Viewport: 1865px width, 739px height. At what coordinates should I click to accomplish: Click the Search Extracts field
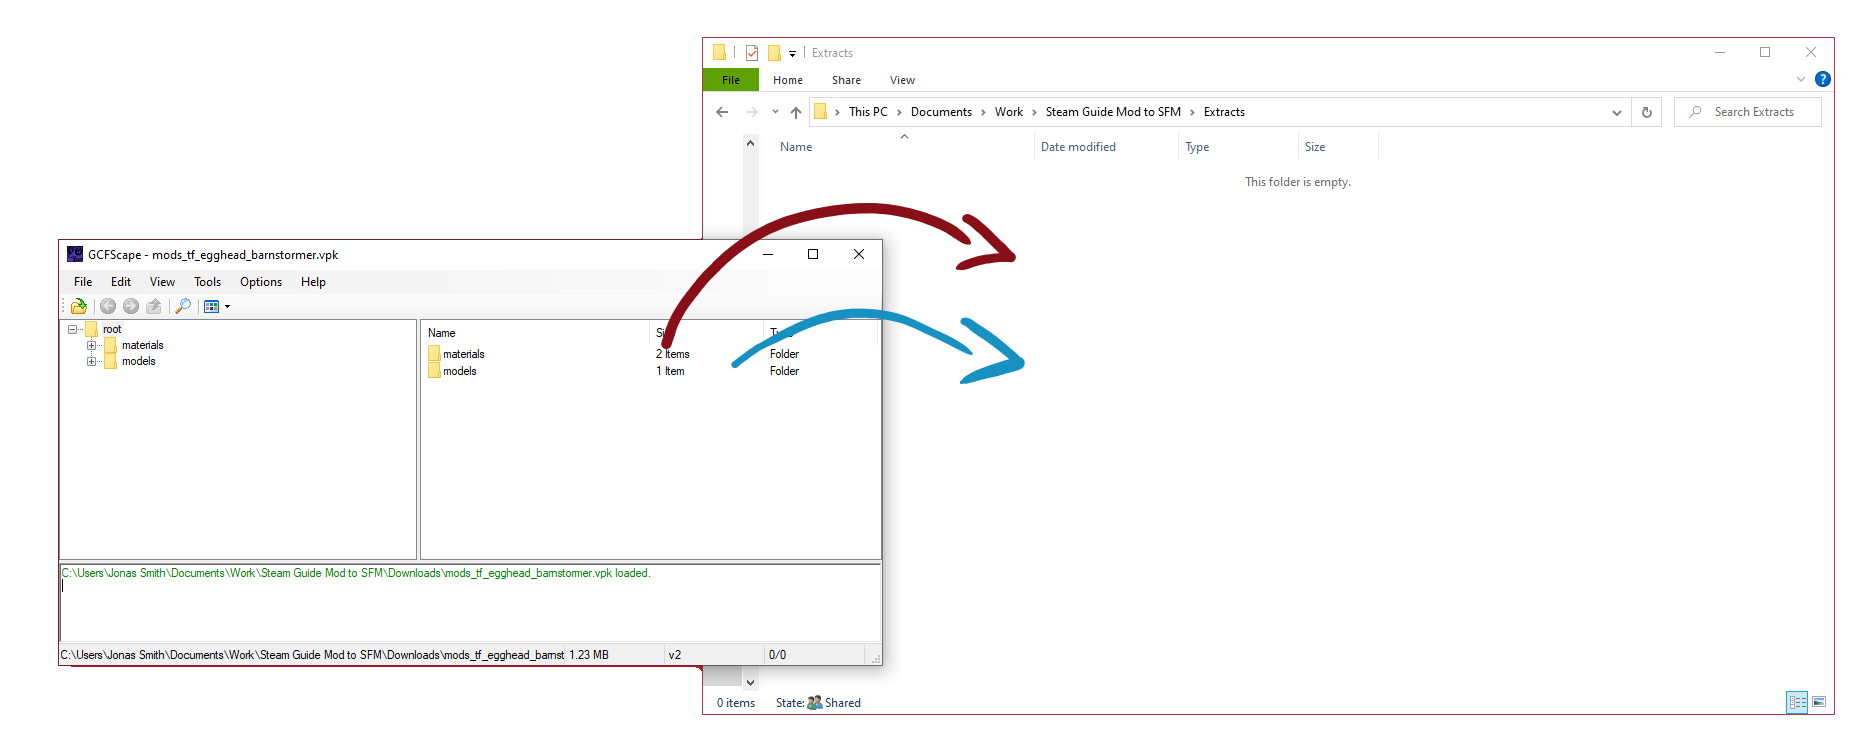[1747, 112]
